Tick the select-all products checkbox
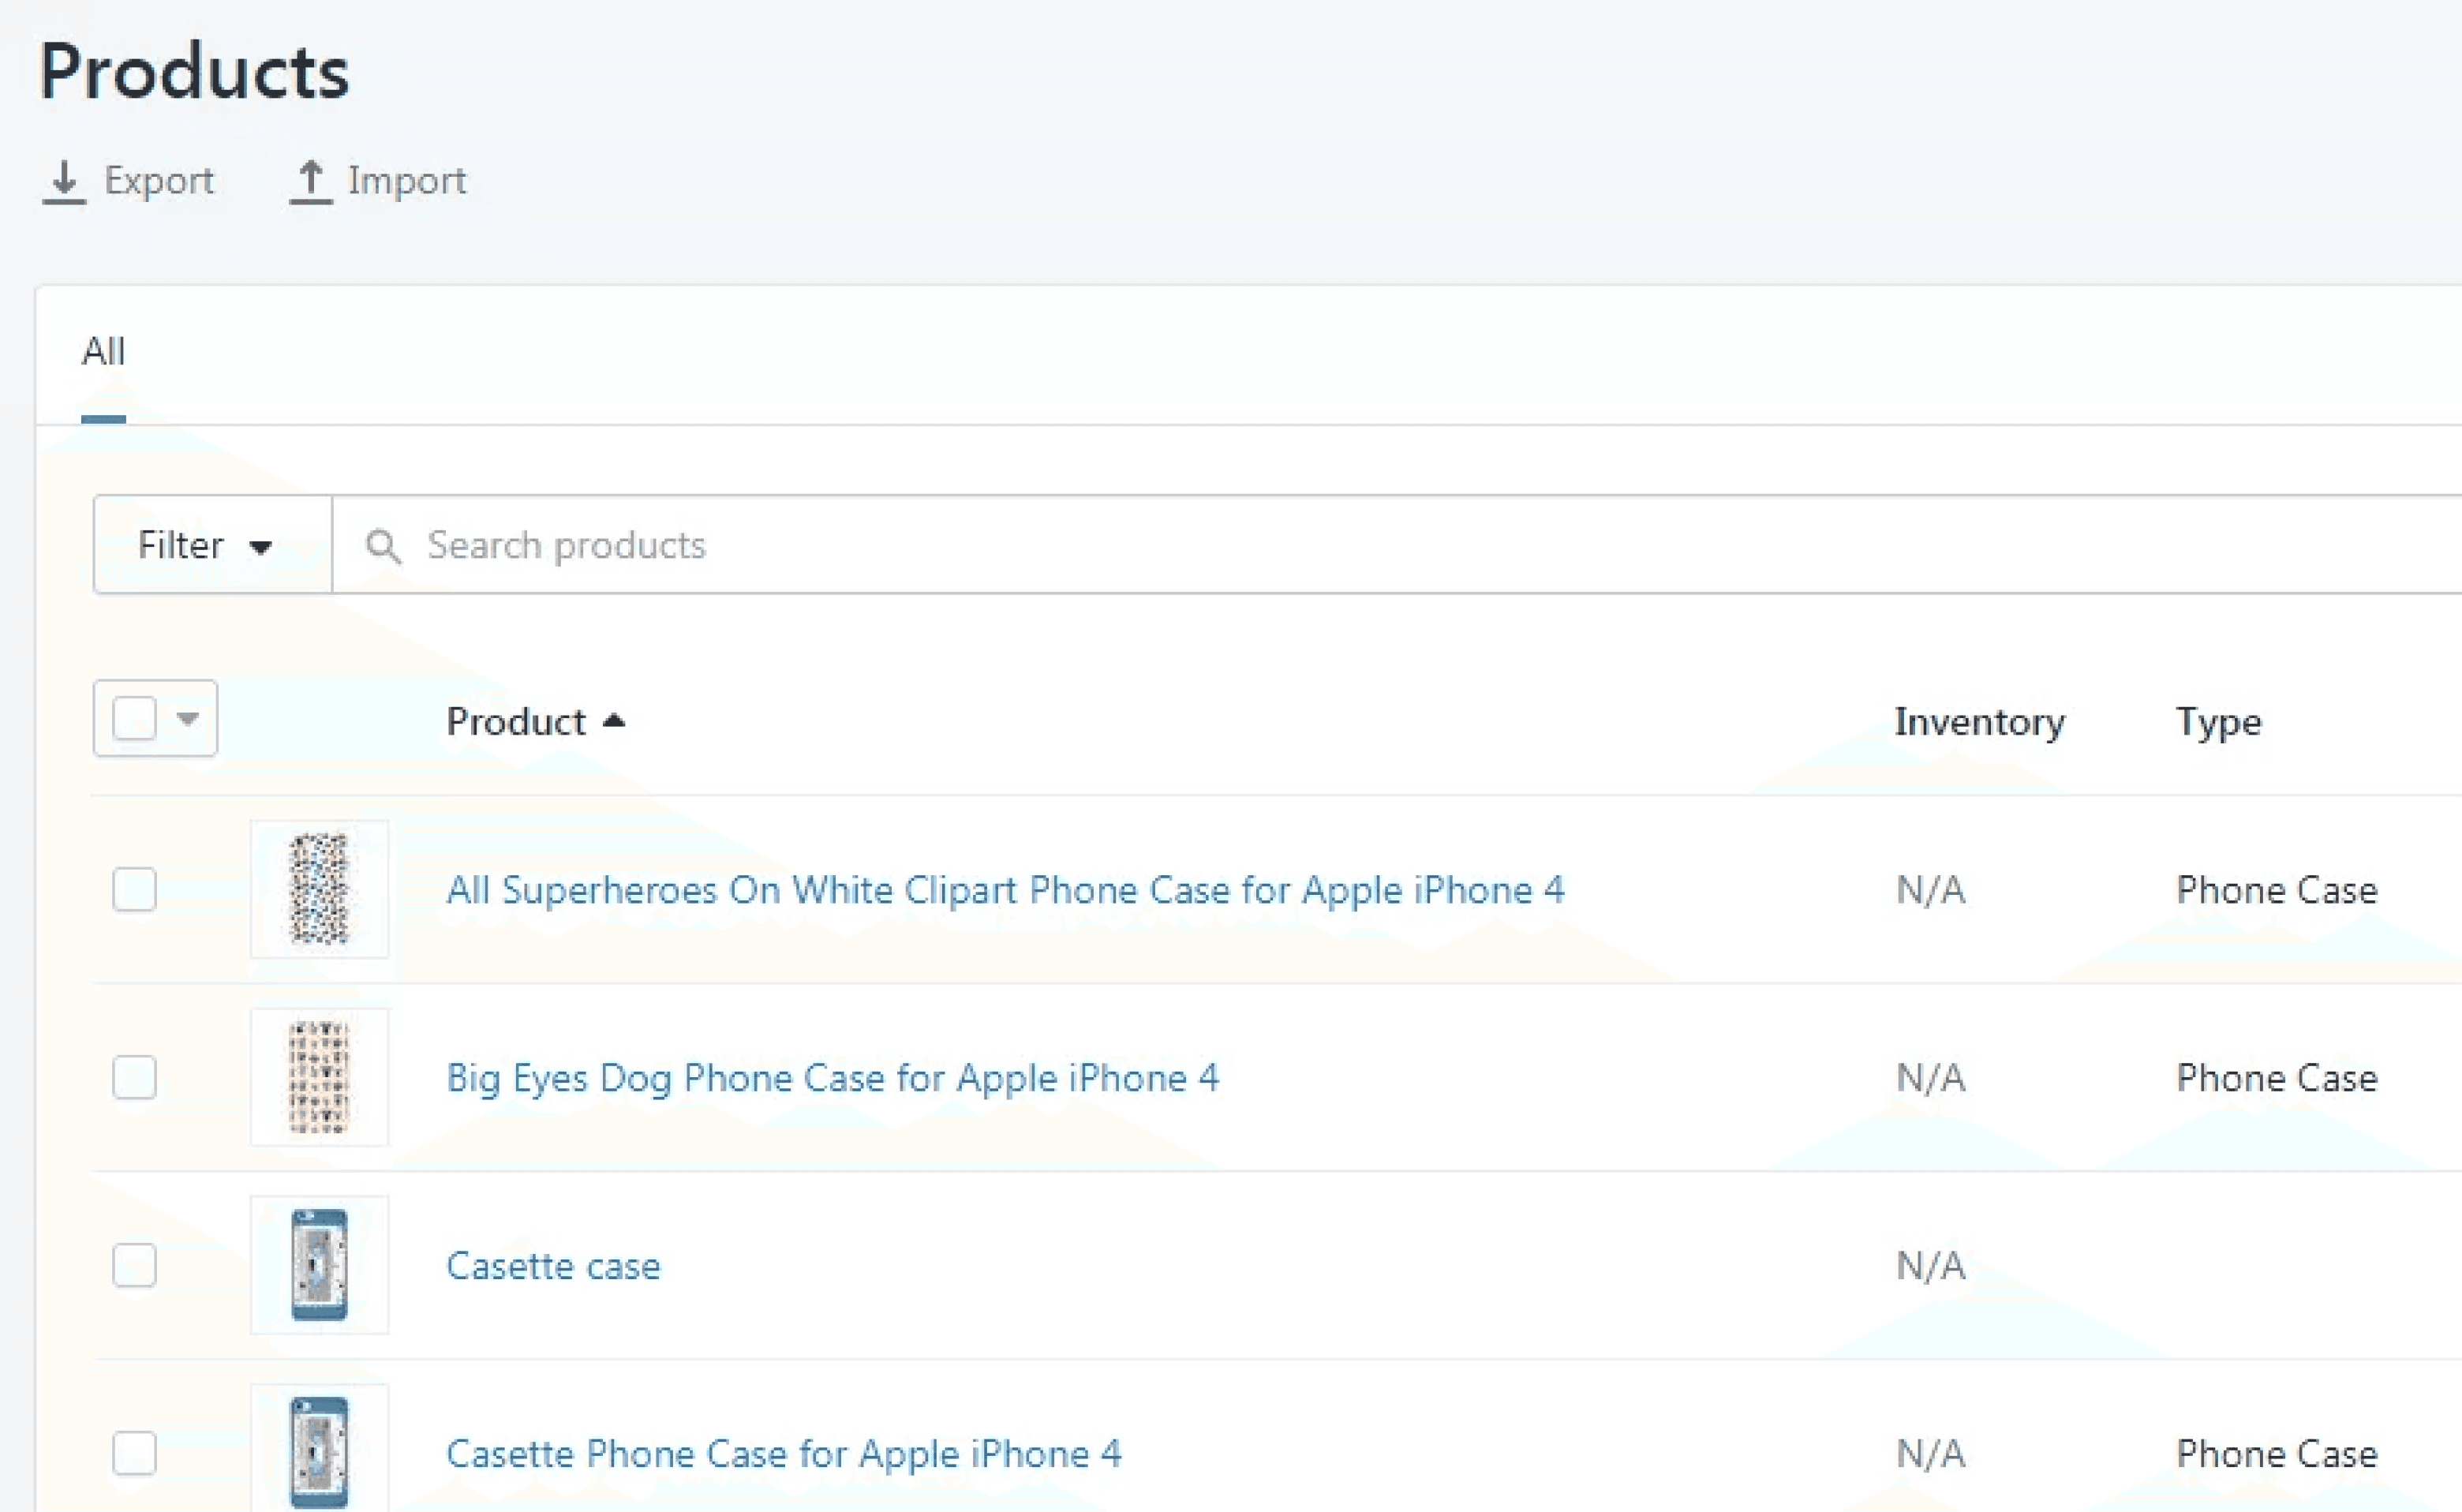Screen dimensions: 2462x1512 [135, 718]
